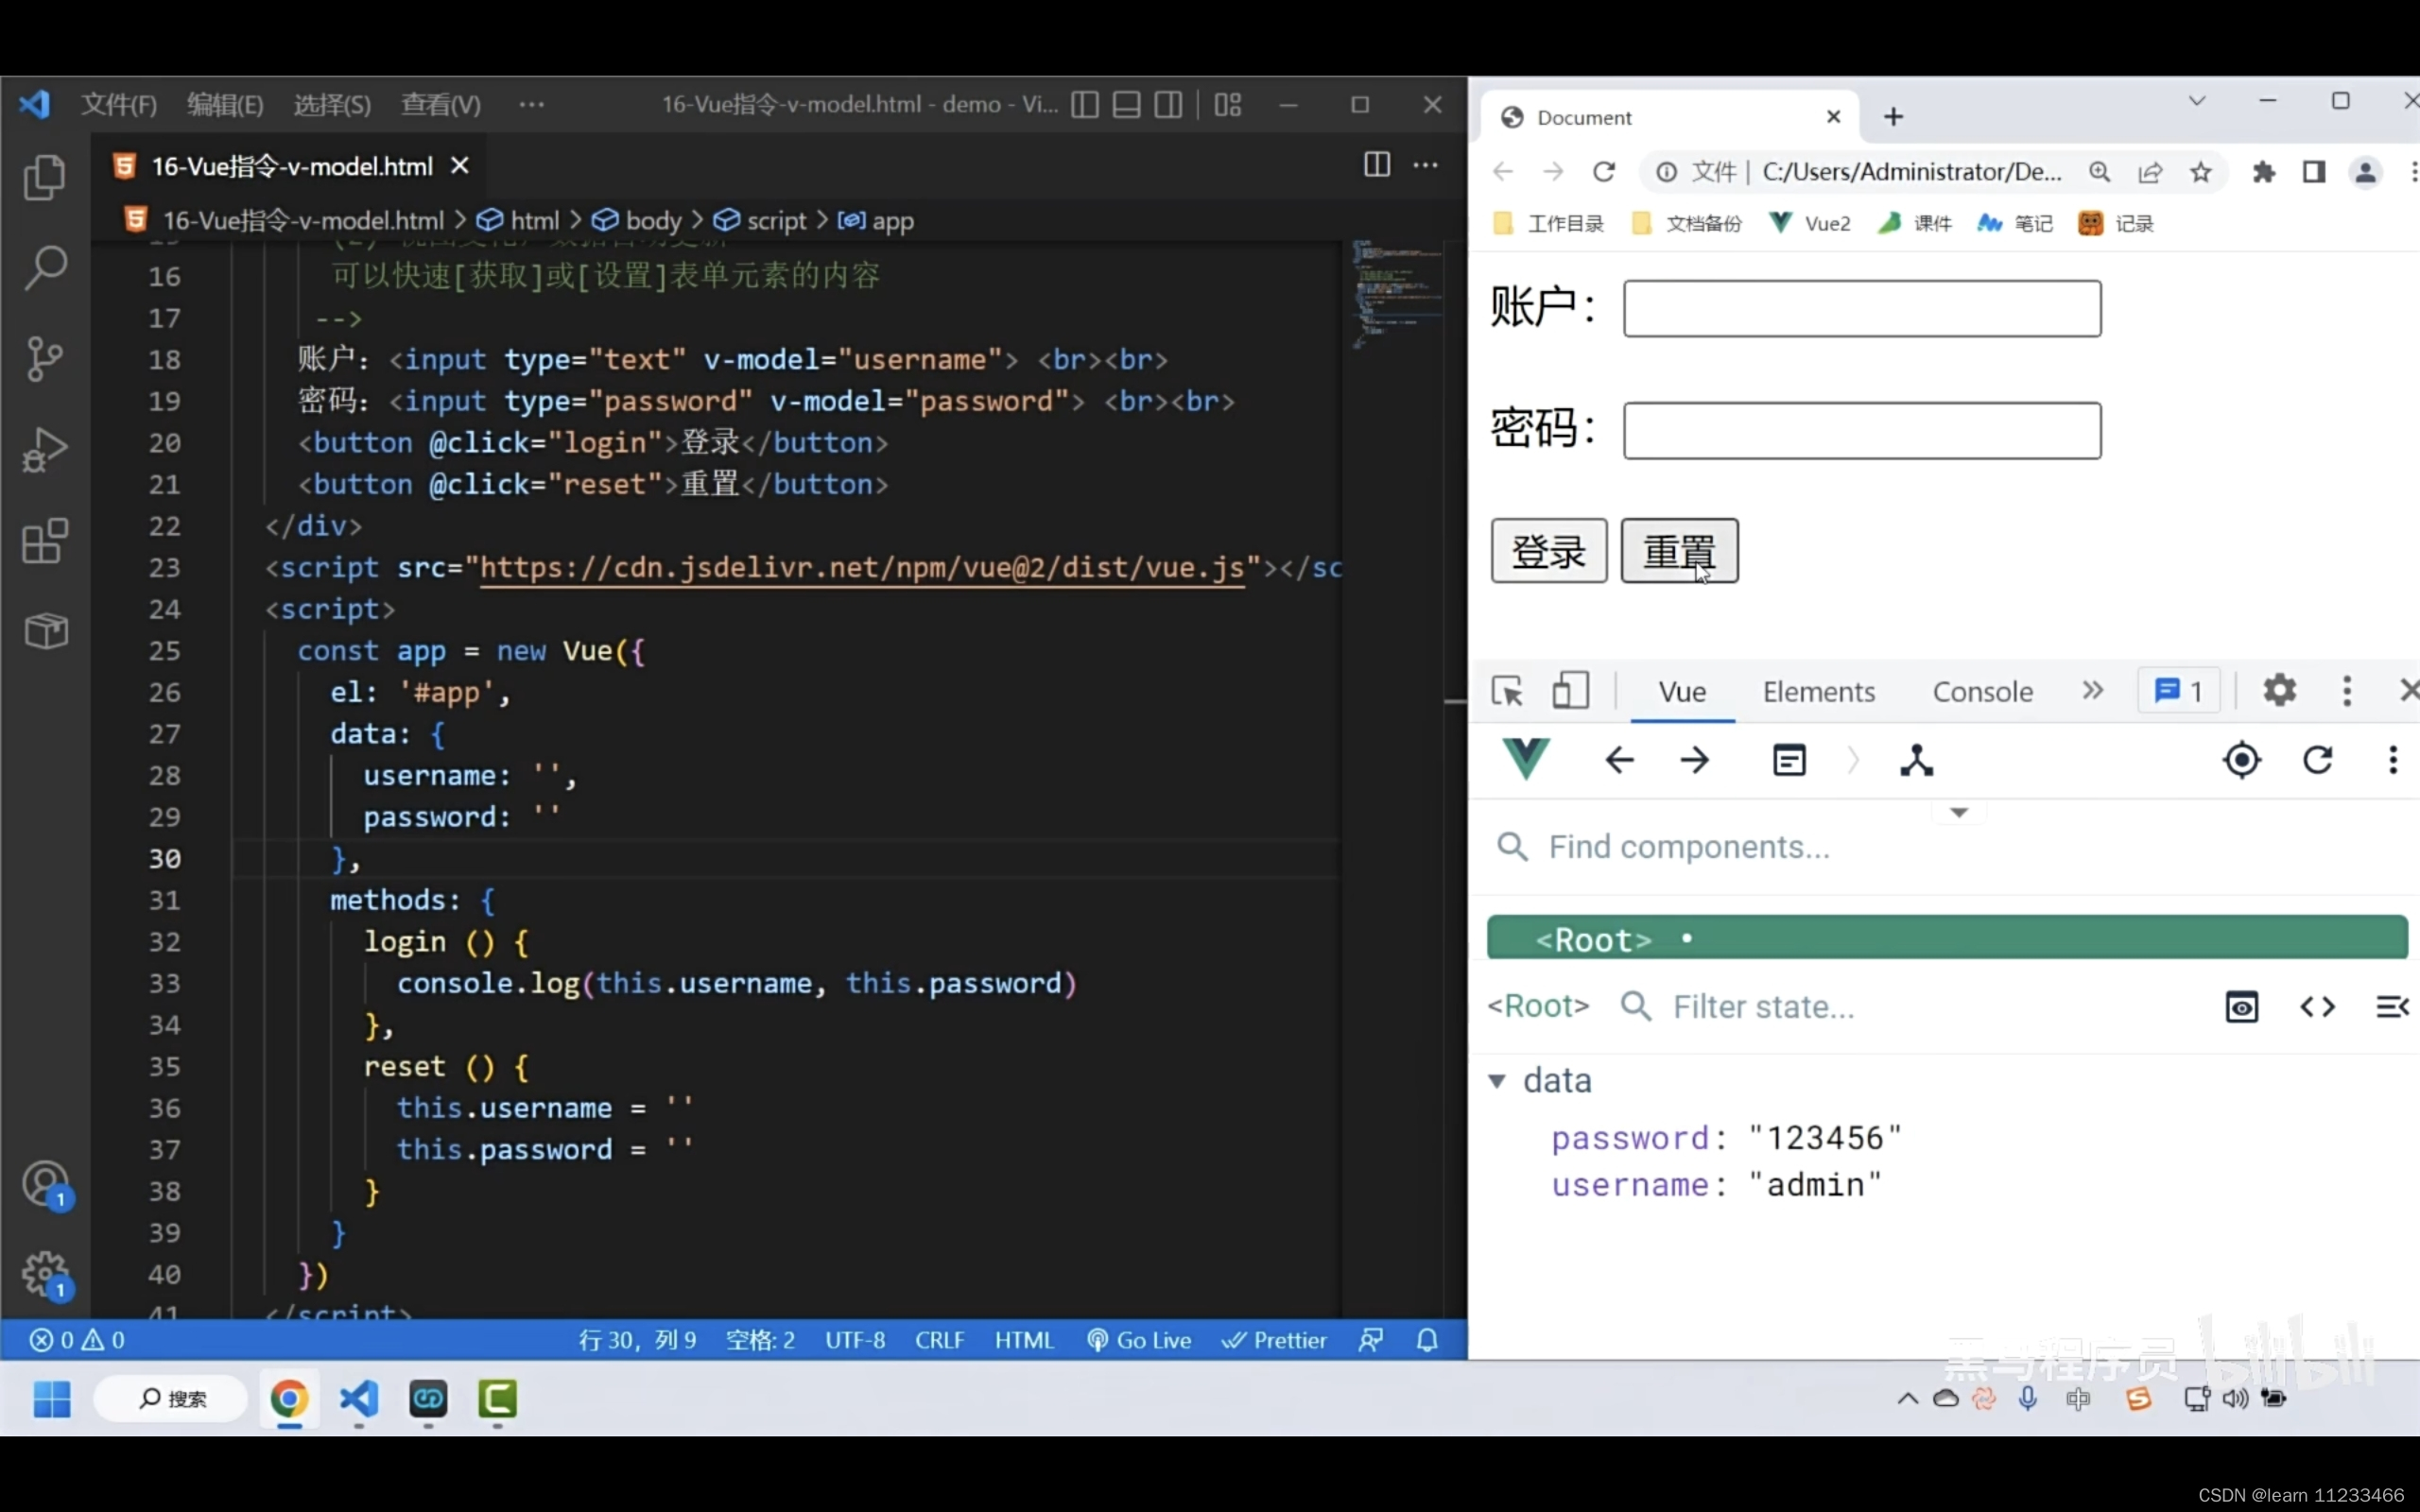This screenshot has height=1512, width=2420.
Task: Switch to the Elements tab in devtools
Action: pyautogui.click(x=1818, y=692)
